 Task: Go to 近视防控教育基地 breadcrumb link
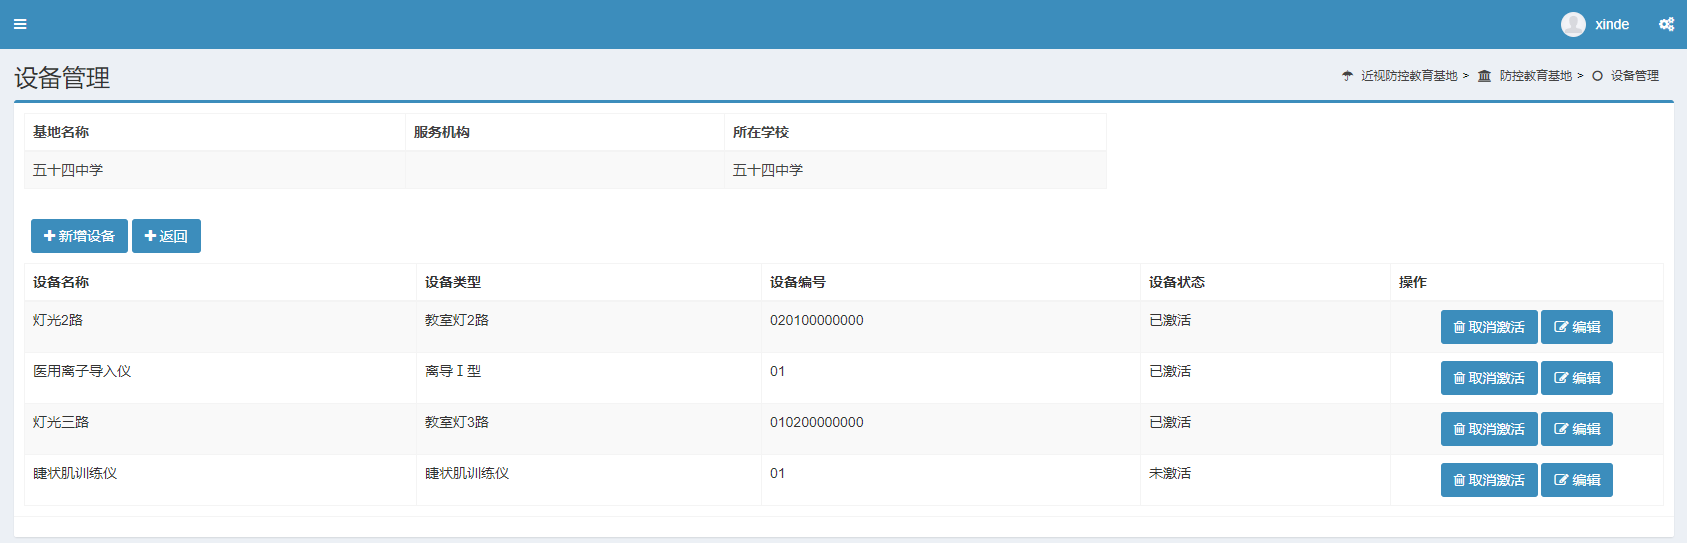pyautogui.click(x=1409, y=76)
